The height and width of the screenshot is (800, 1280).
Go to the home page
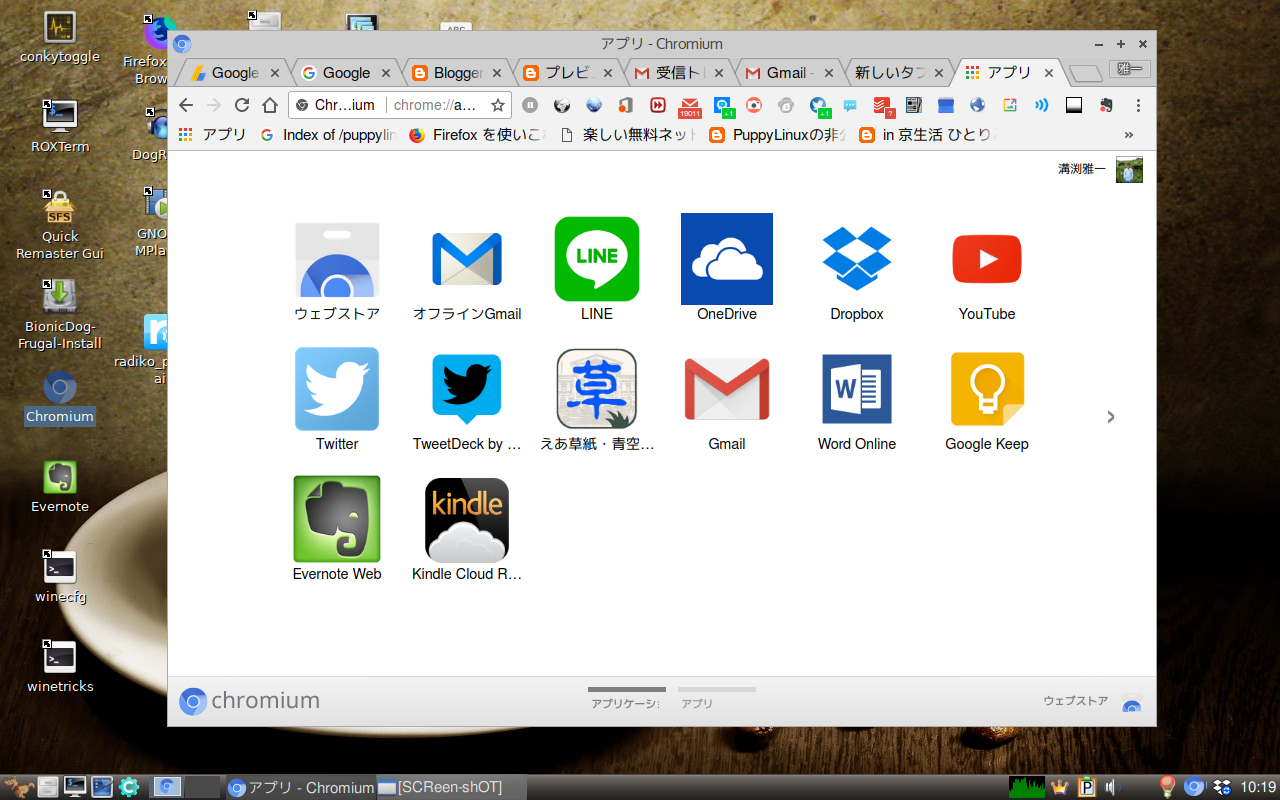click(269, 105)
